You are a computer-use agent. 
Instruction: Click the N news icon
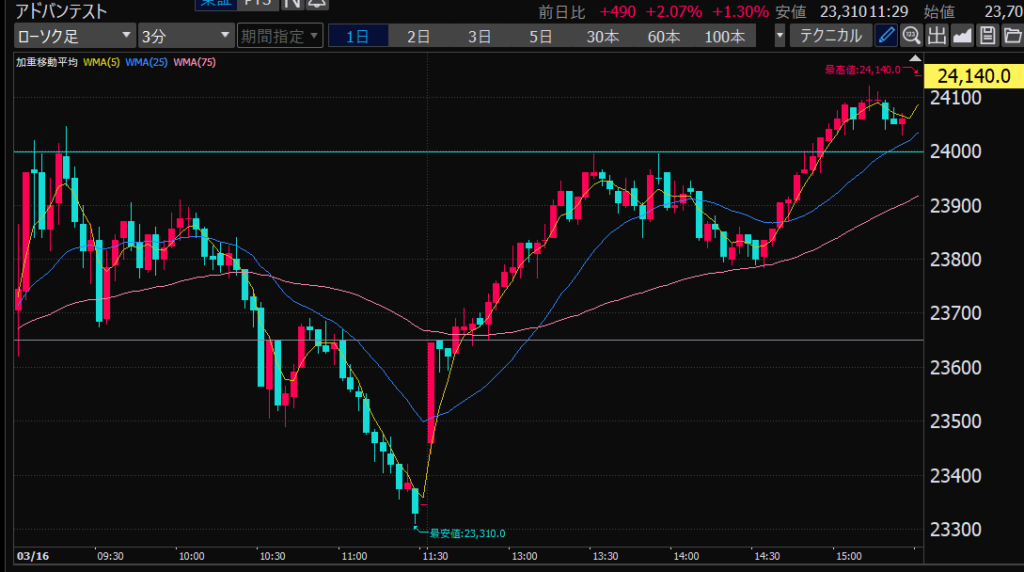(291, 3)
